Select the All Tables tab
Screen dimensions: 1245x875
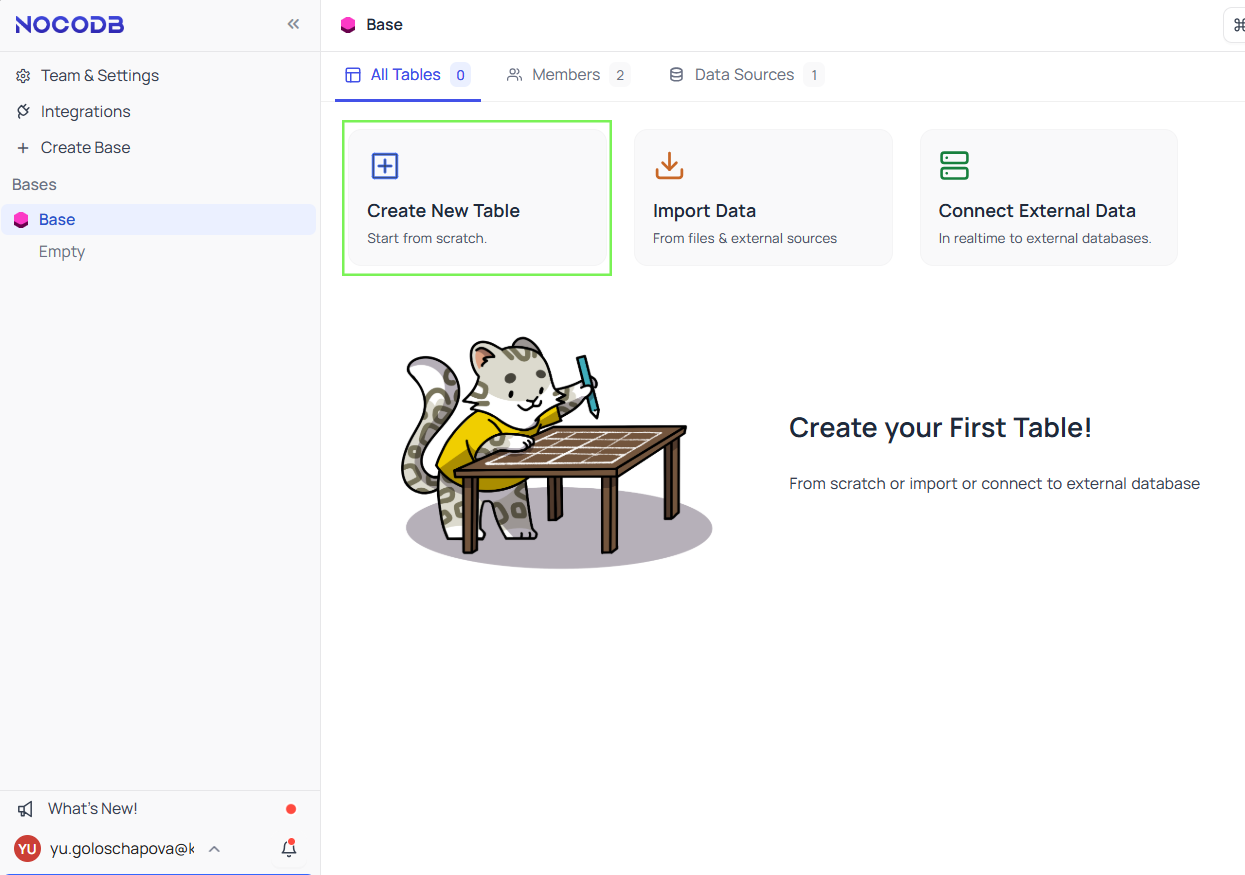click(405, 75)
